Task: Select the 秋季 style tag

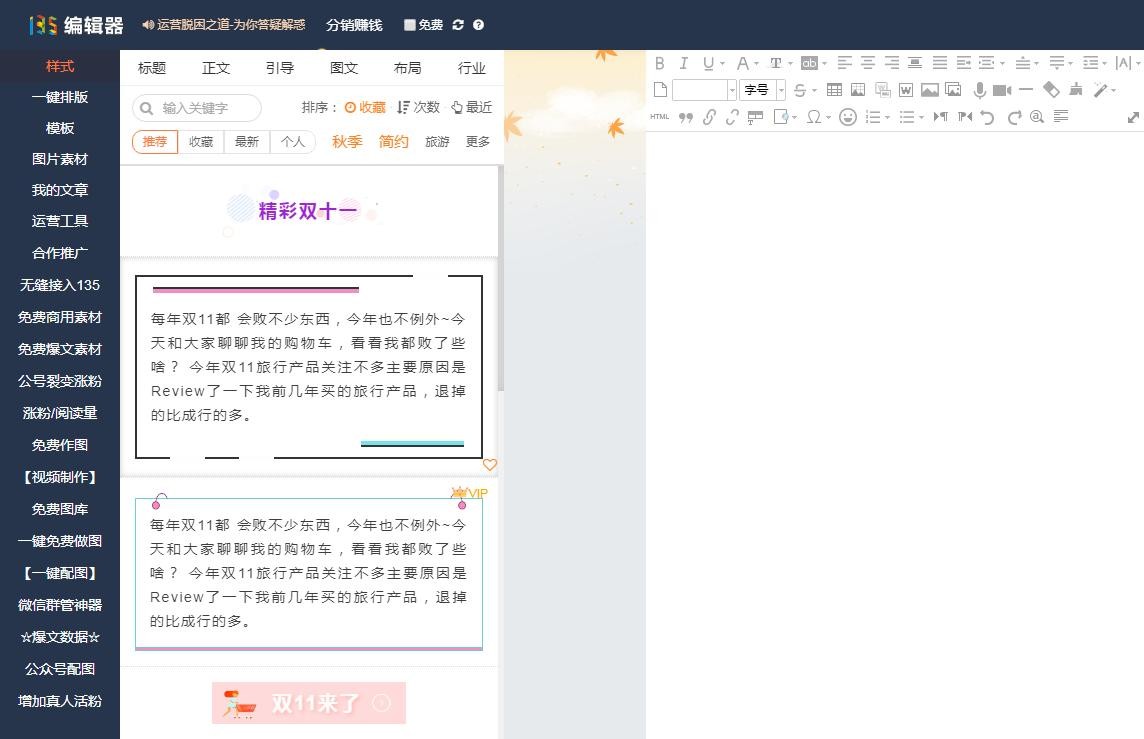Action: [x=347, y=142]
